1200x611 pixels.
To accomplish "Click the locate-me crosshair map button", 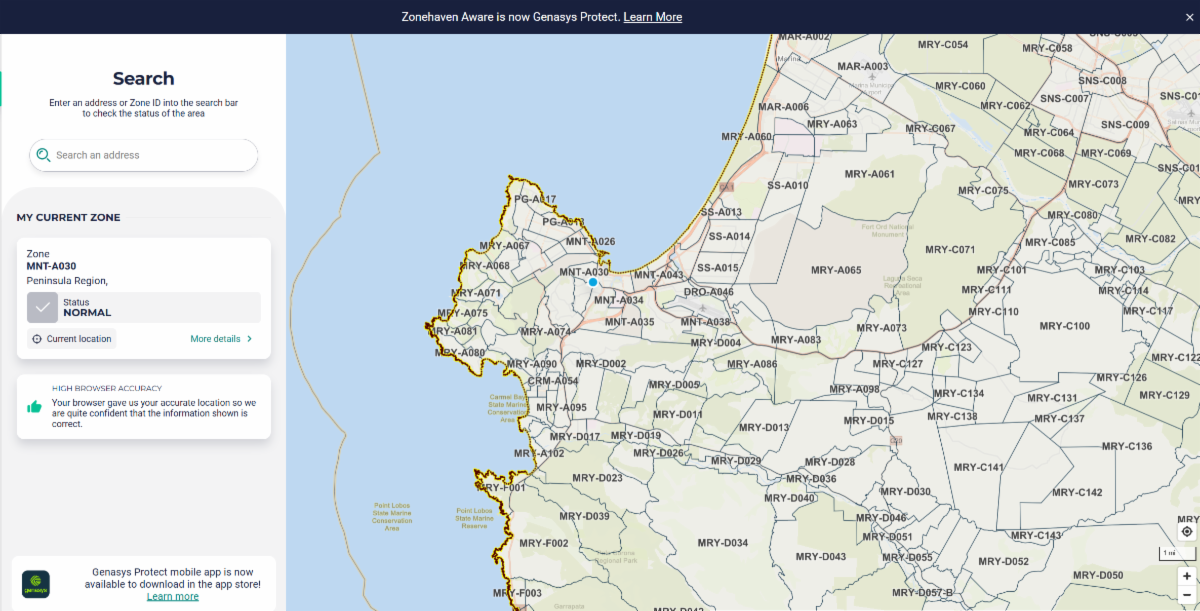I will tap(1187, 532).
